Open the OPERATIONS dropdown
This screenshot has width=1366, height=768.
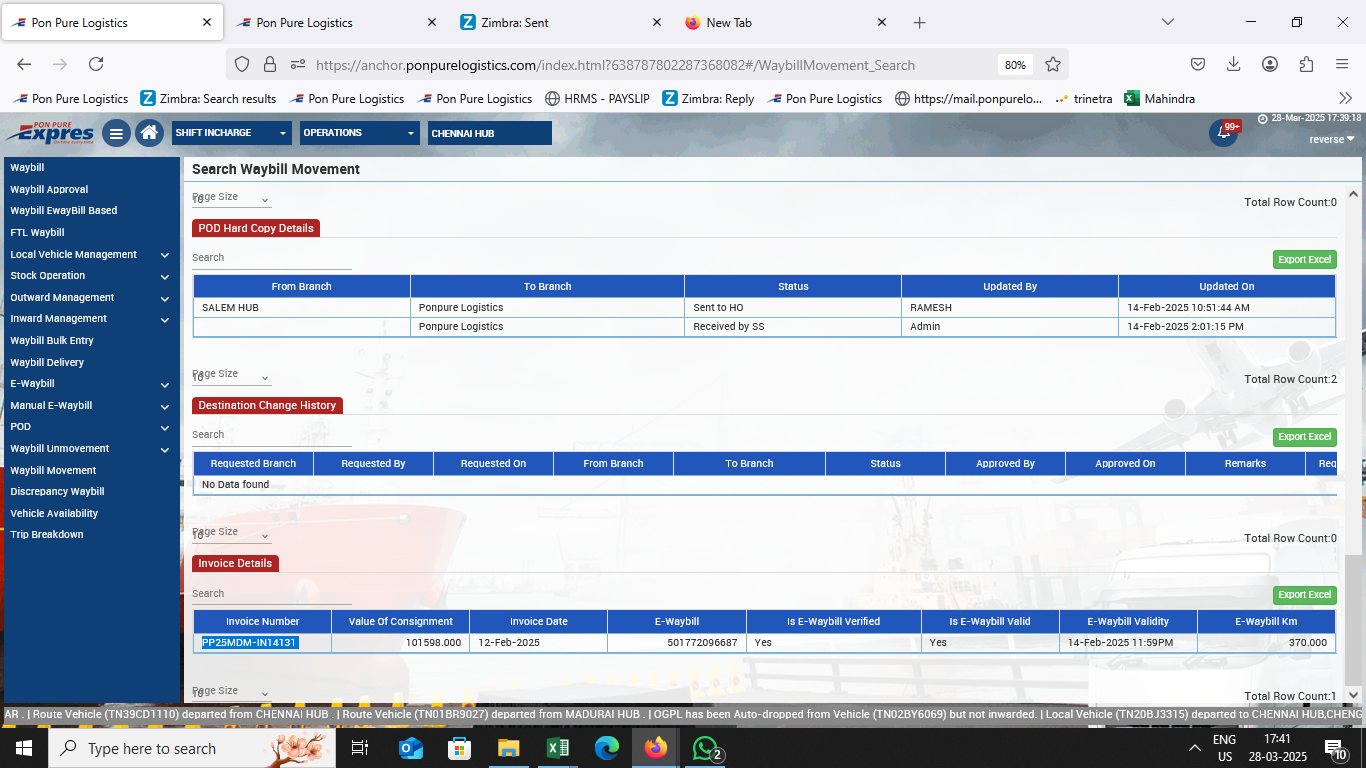coord(360,133)
